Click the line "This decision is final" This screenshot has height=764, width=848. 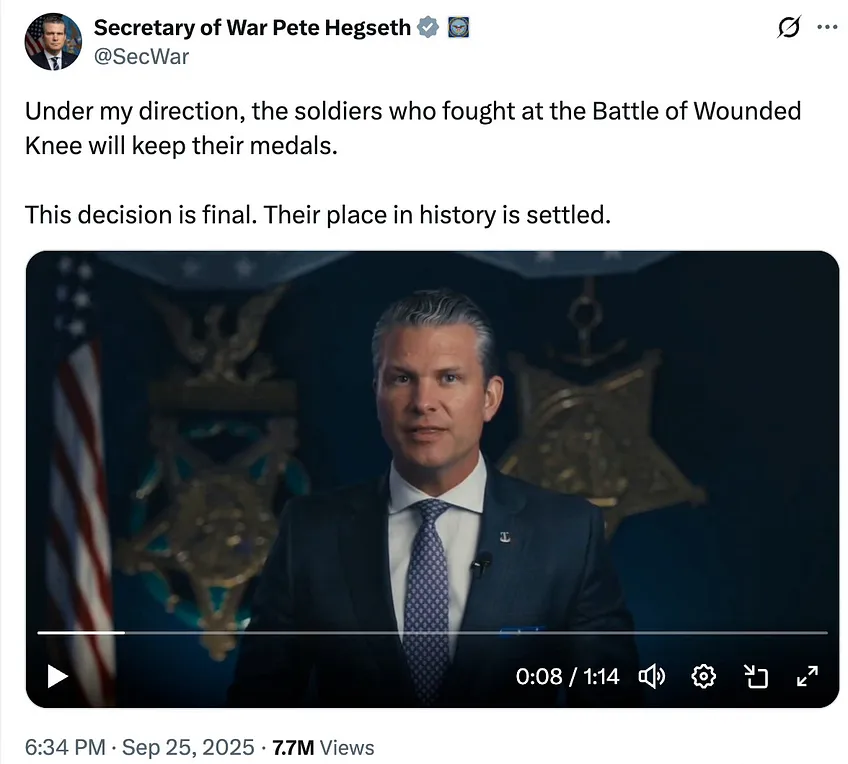(x=317, y=214)
